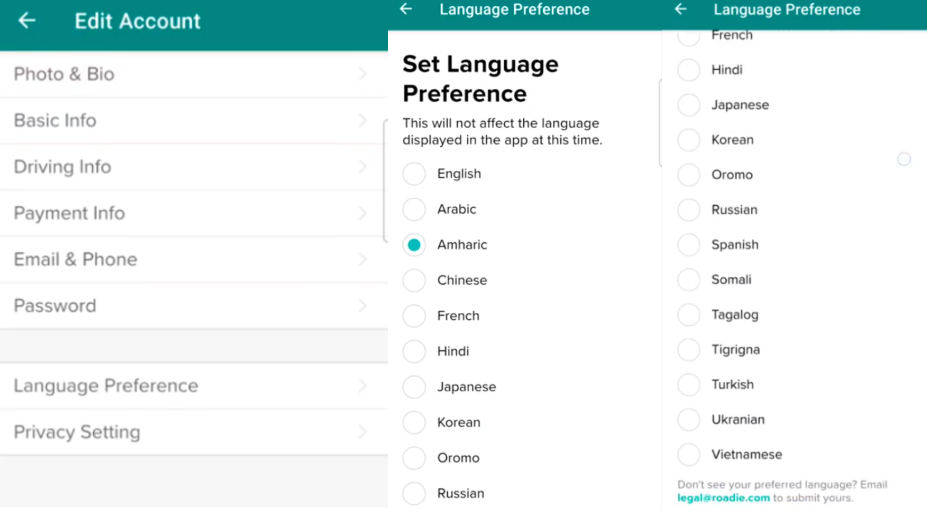927x516 pixels.
Task: Expand the Payment Info chevron
Action: pos(362,213)
